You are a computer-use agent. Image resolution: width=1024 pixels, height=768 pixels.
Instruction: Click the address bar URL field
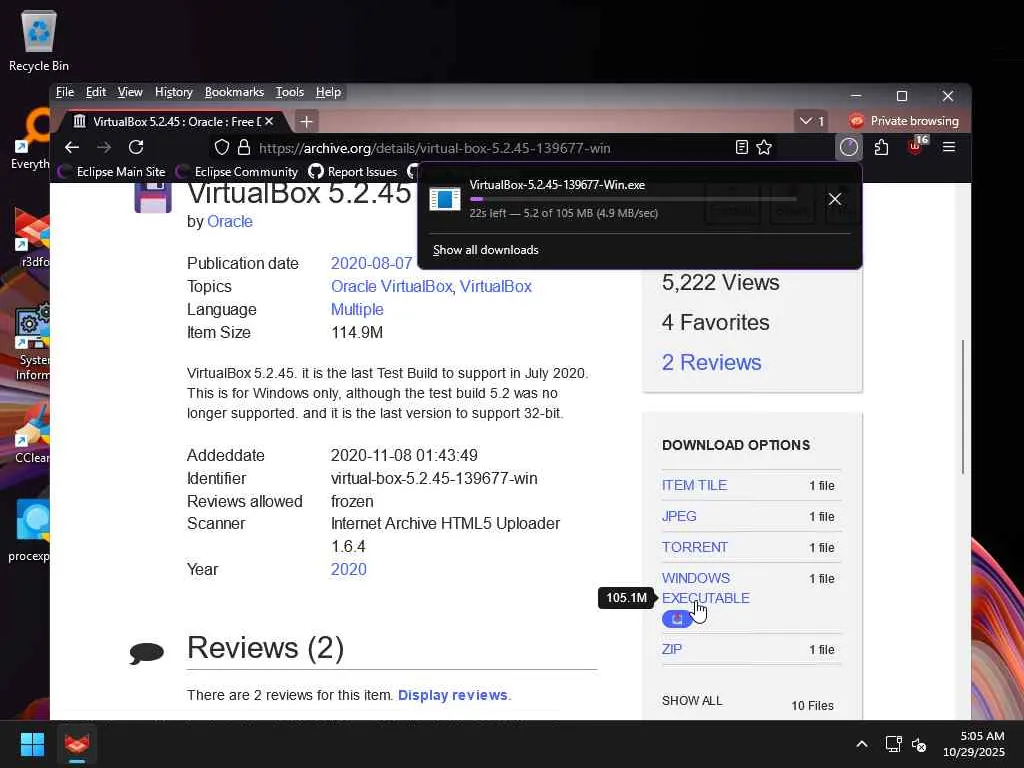(493, 148)
